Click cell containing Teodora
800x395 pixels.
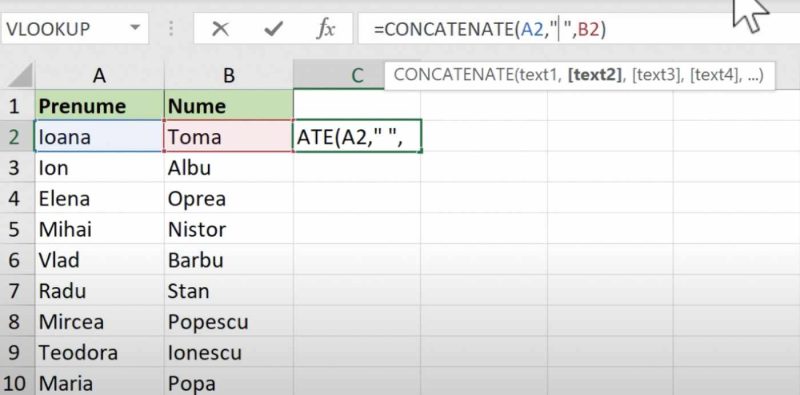tap(99, 353)
